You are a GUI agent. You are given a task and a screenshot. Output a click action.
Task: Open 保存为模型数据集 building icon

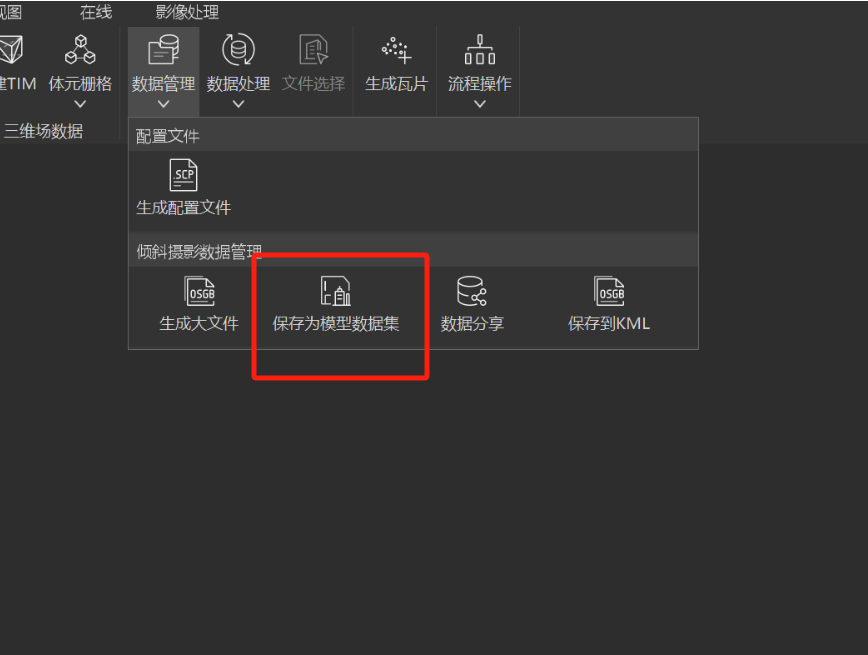click(335, 291)
